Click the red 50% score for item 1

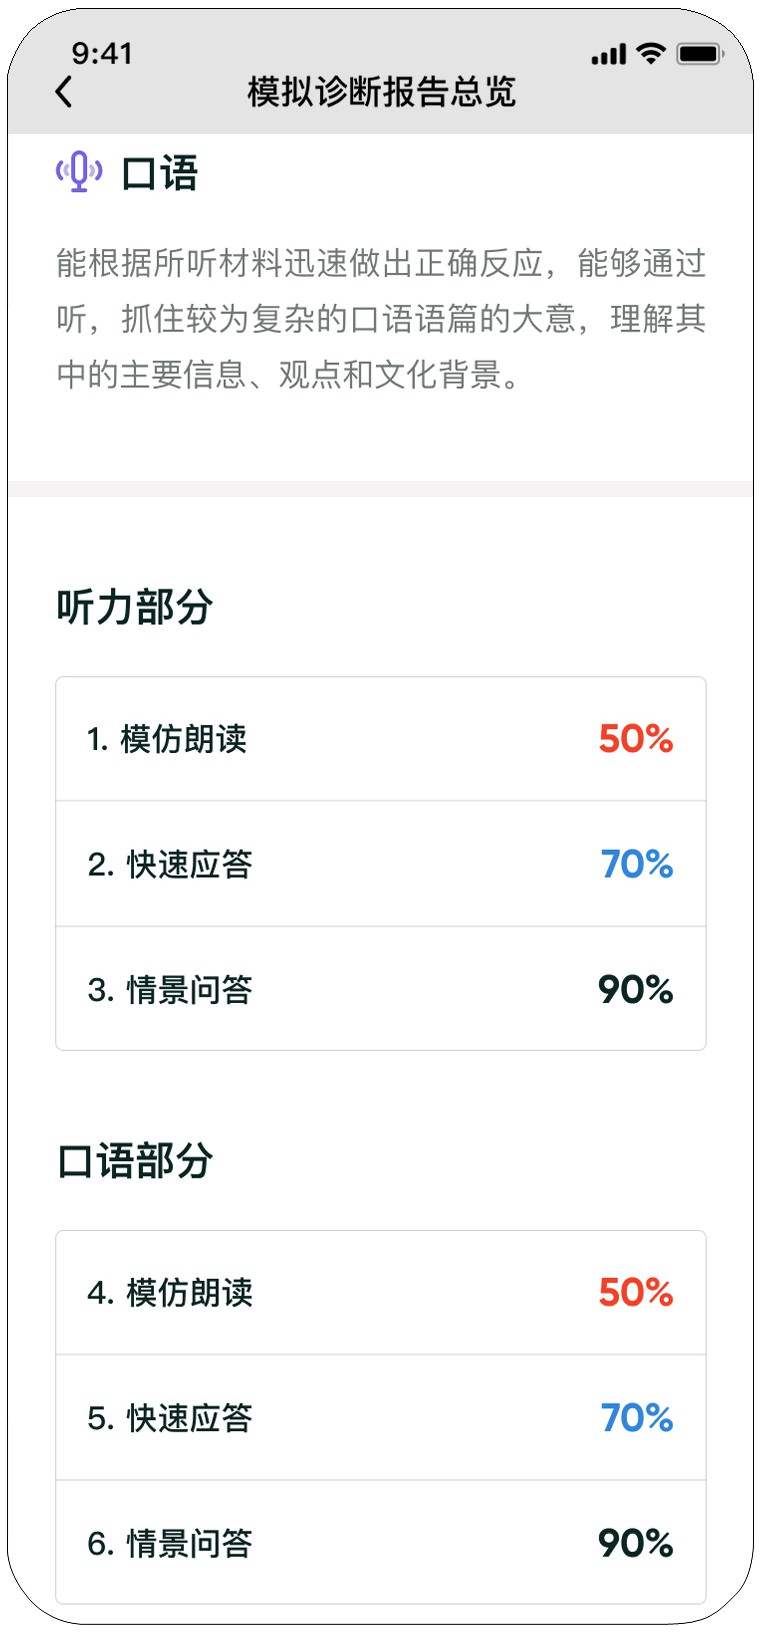[x=636, y=739]
